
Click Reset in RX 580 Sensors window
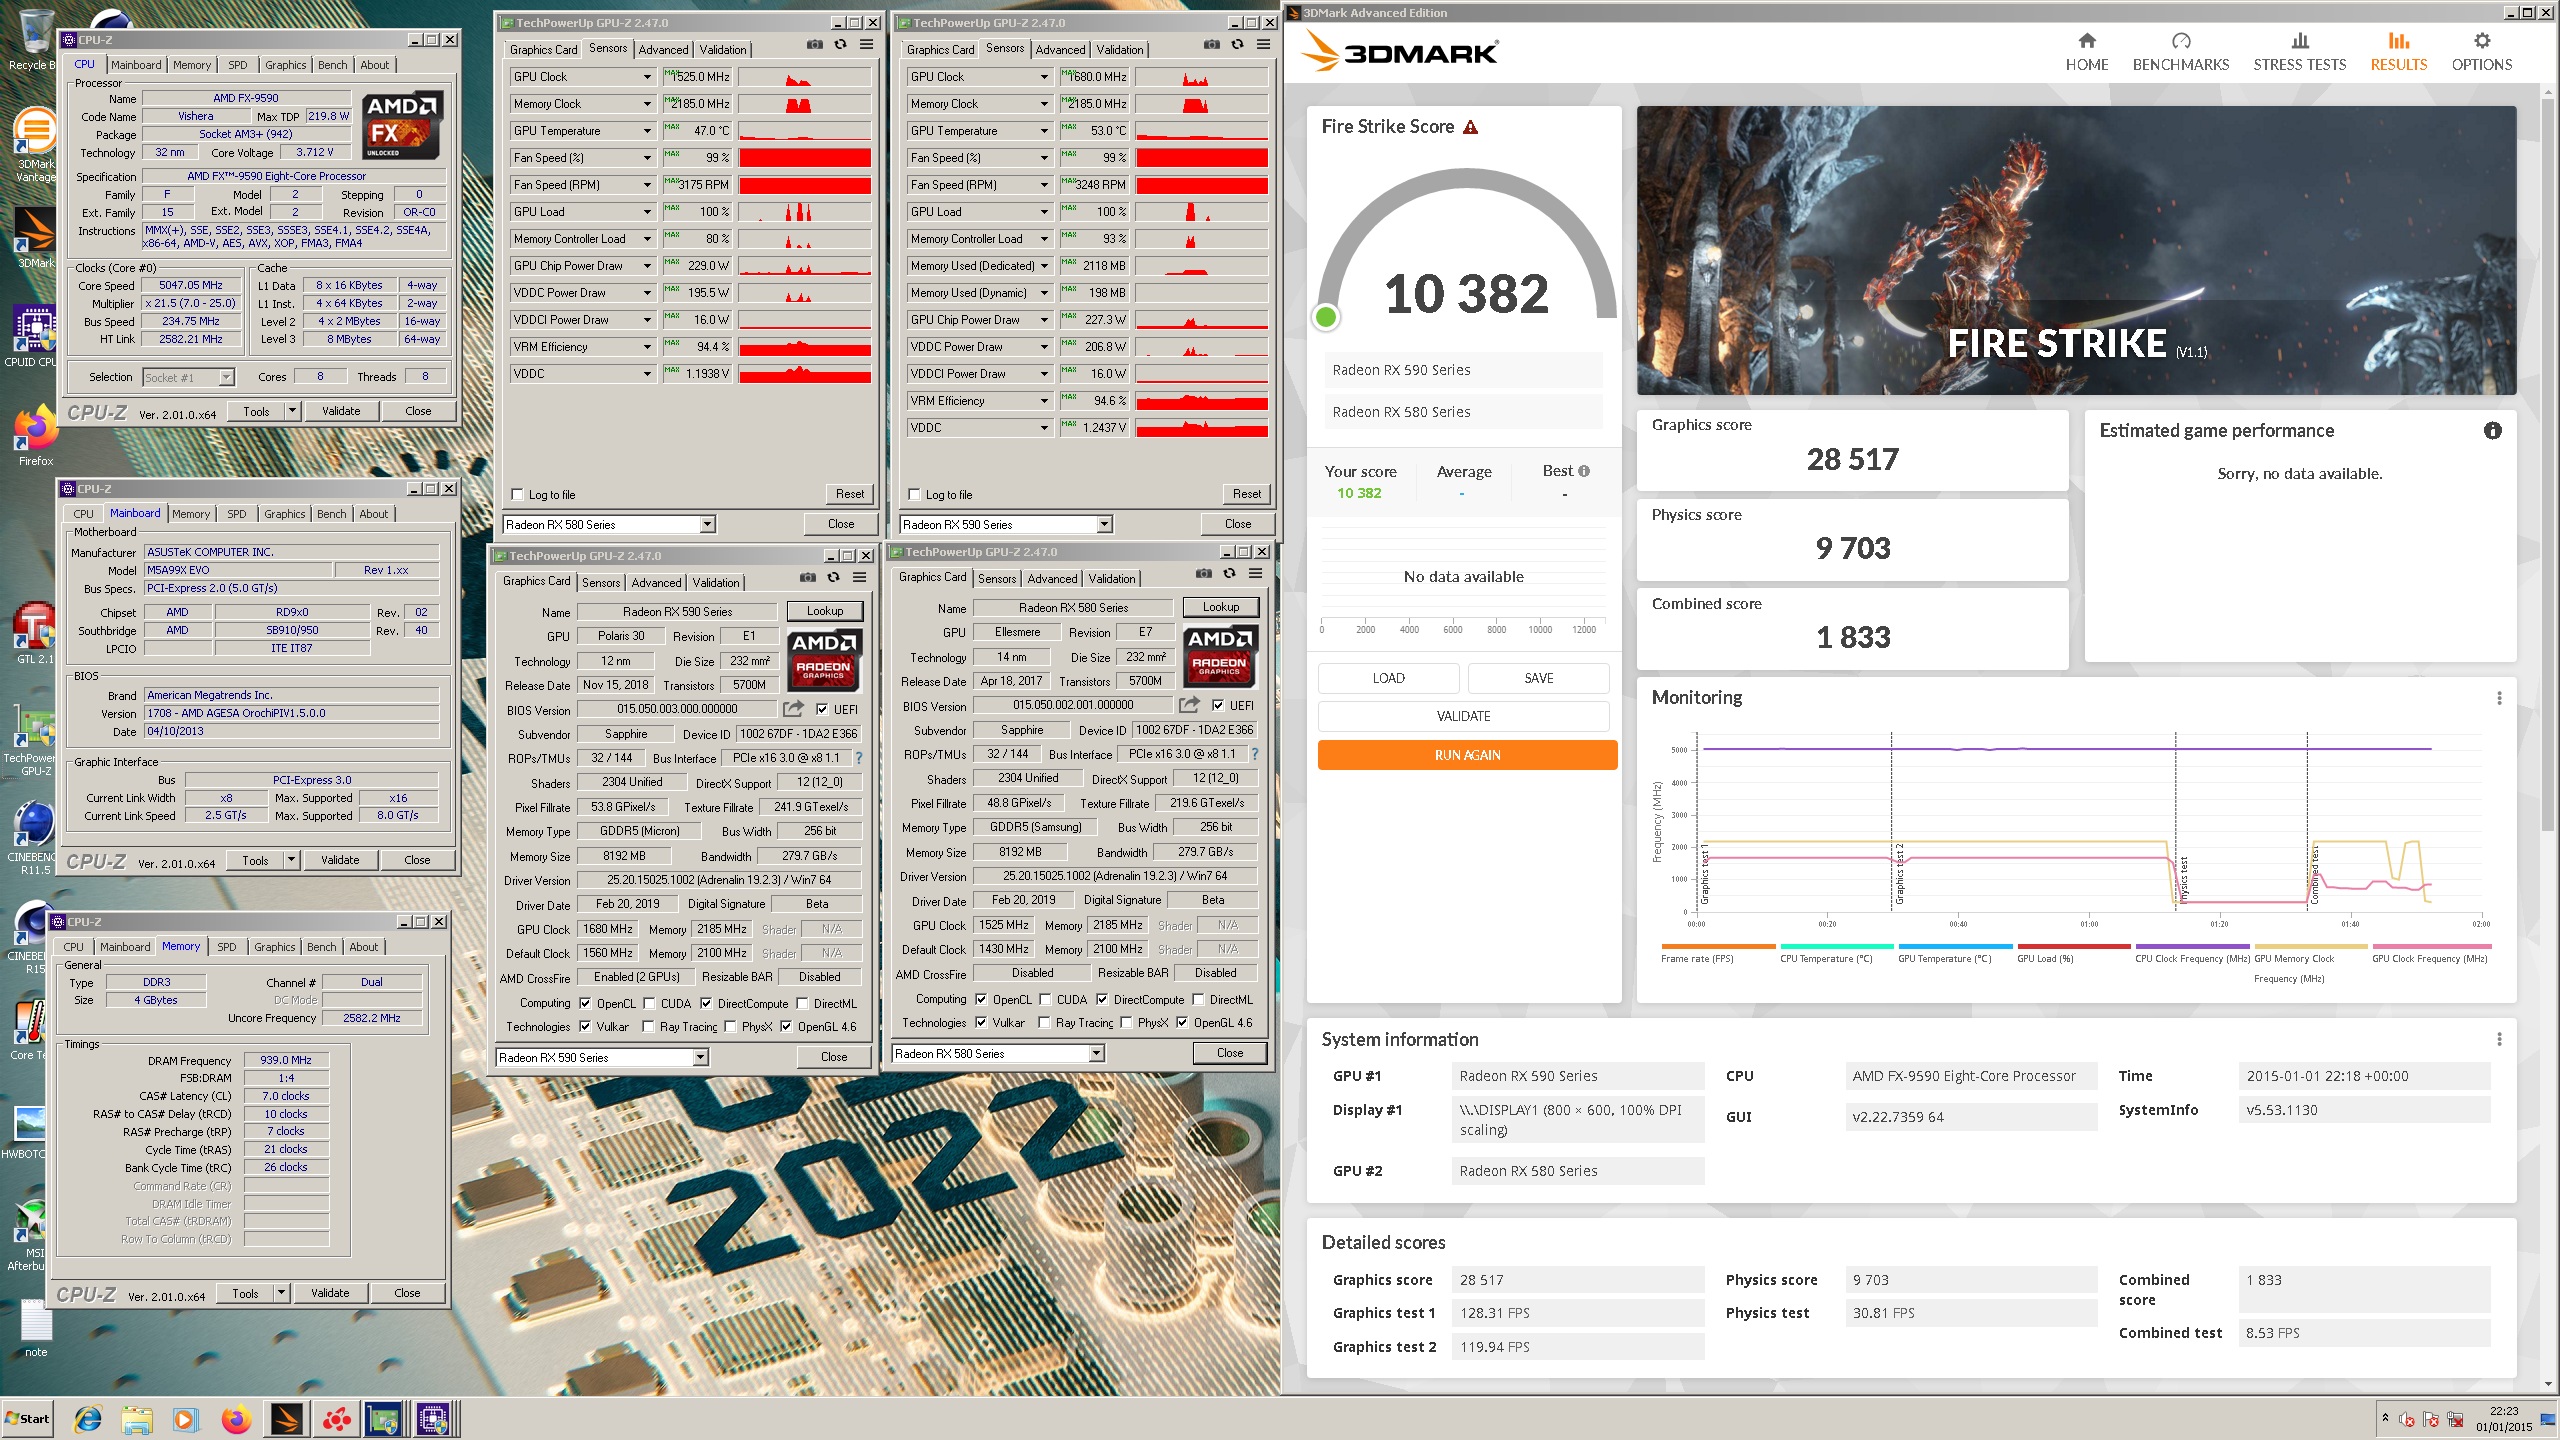point(850,494)
